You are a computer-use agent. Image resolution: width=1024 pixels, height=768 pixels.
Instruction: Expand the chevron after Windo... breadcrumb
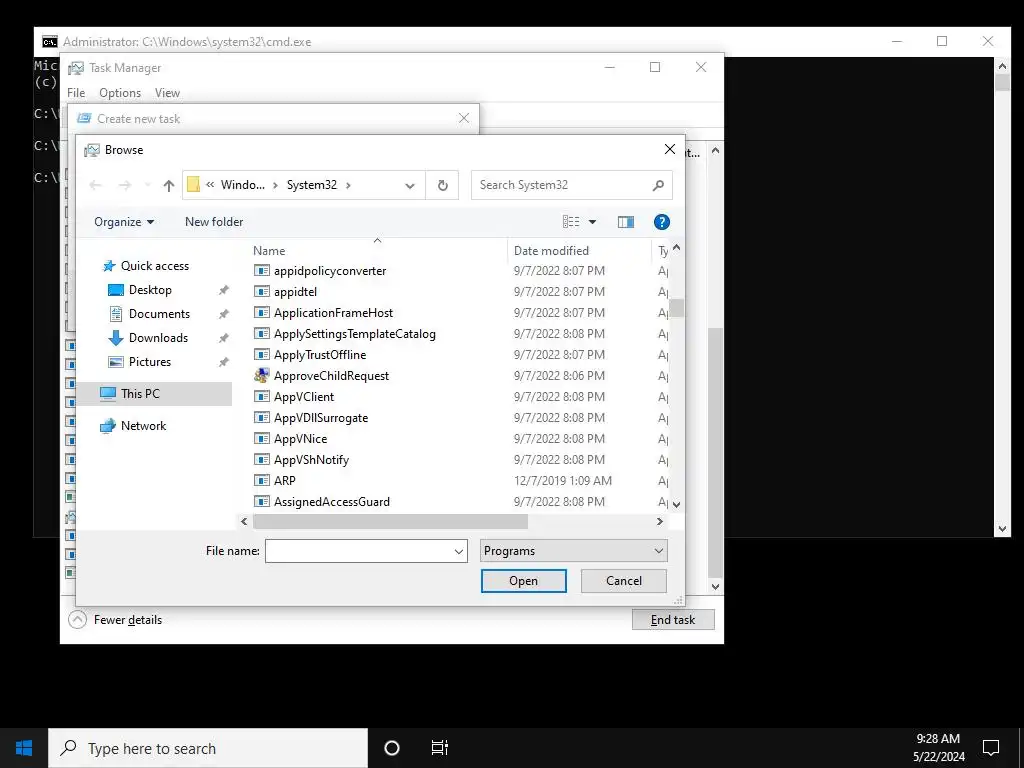(x=274, y=185)
